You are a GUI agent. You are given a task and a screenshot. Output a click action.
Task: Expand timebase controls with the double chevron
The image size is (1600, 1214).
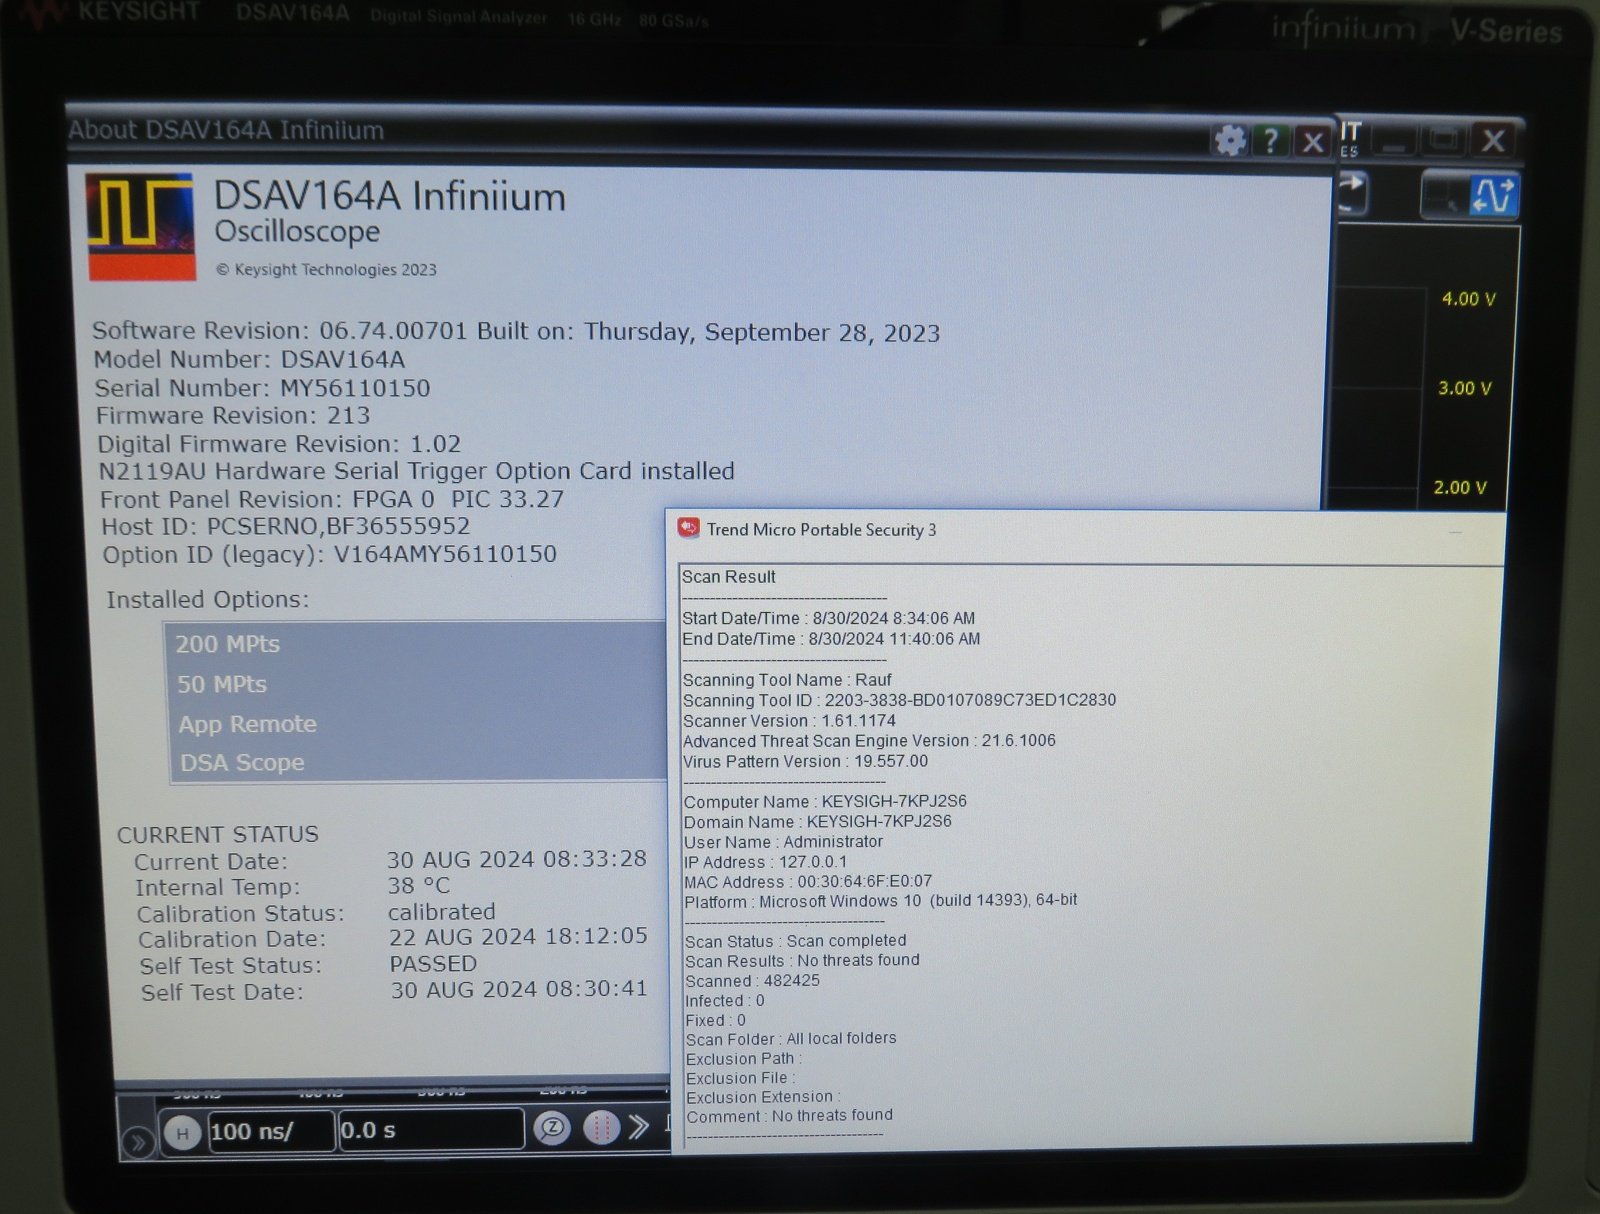point(639,1127)
